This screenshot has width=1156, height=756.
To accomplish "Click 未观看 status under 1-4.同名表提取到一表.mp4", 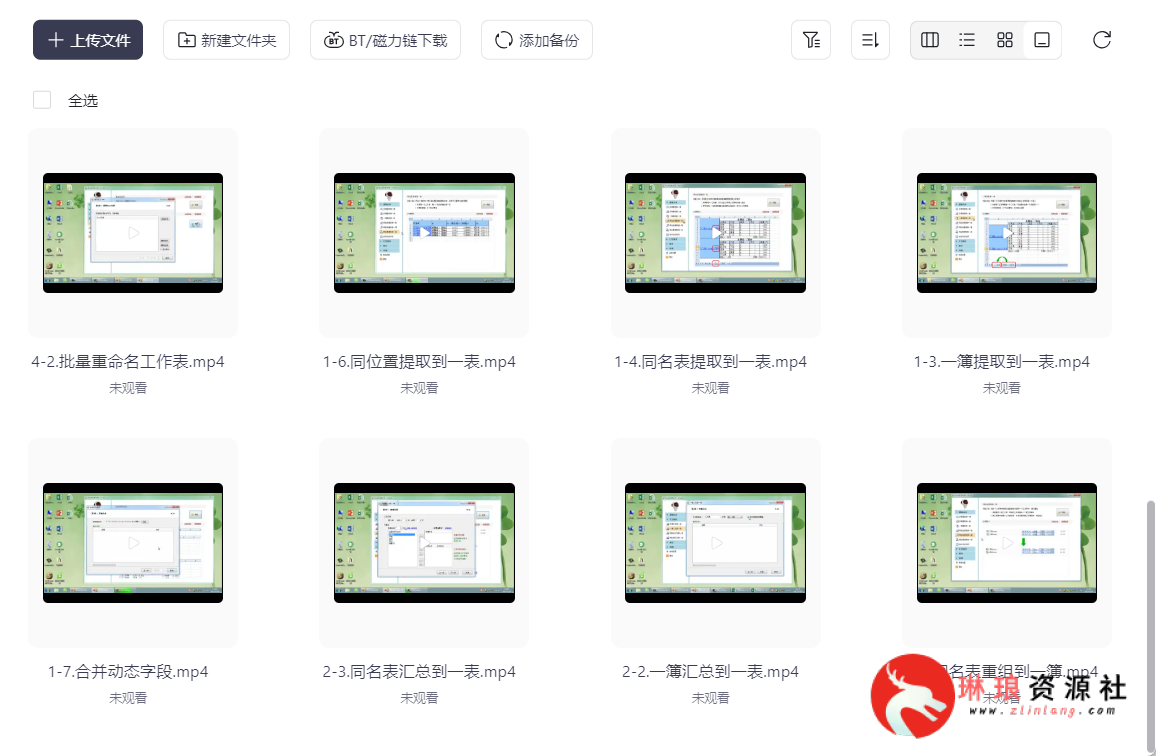I will tap(711, 388).
